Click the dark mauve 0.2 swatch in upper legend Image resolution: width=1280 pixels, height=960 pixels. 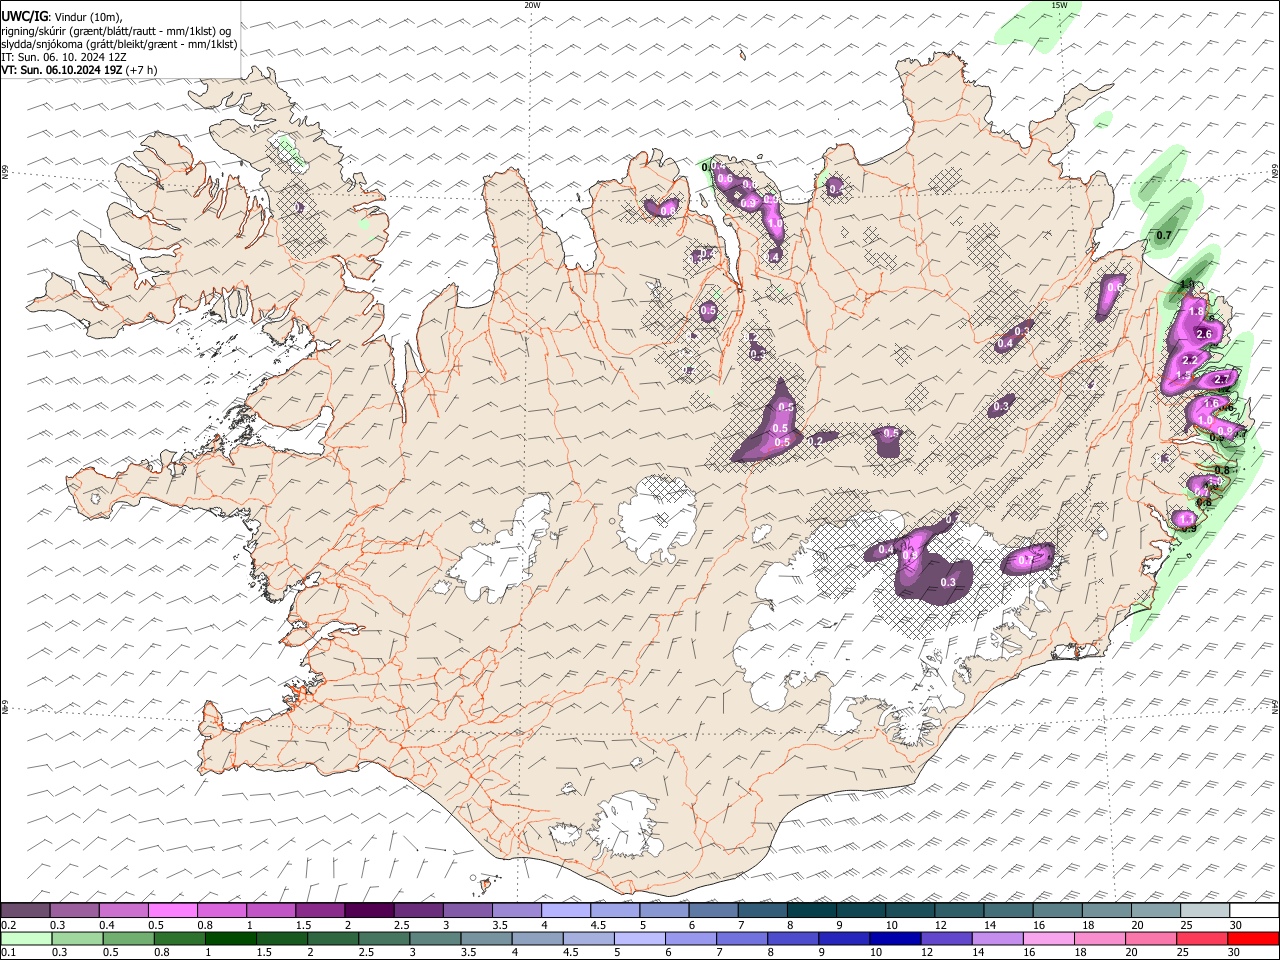pos(26,910)
